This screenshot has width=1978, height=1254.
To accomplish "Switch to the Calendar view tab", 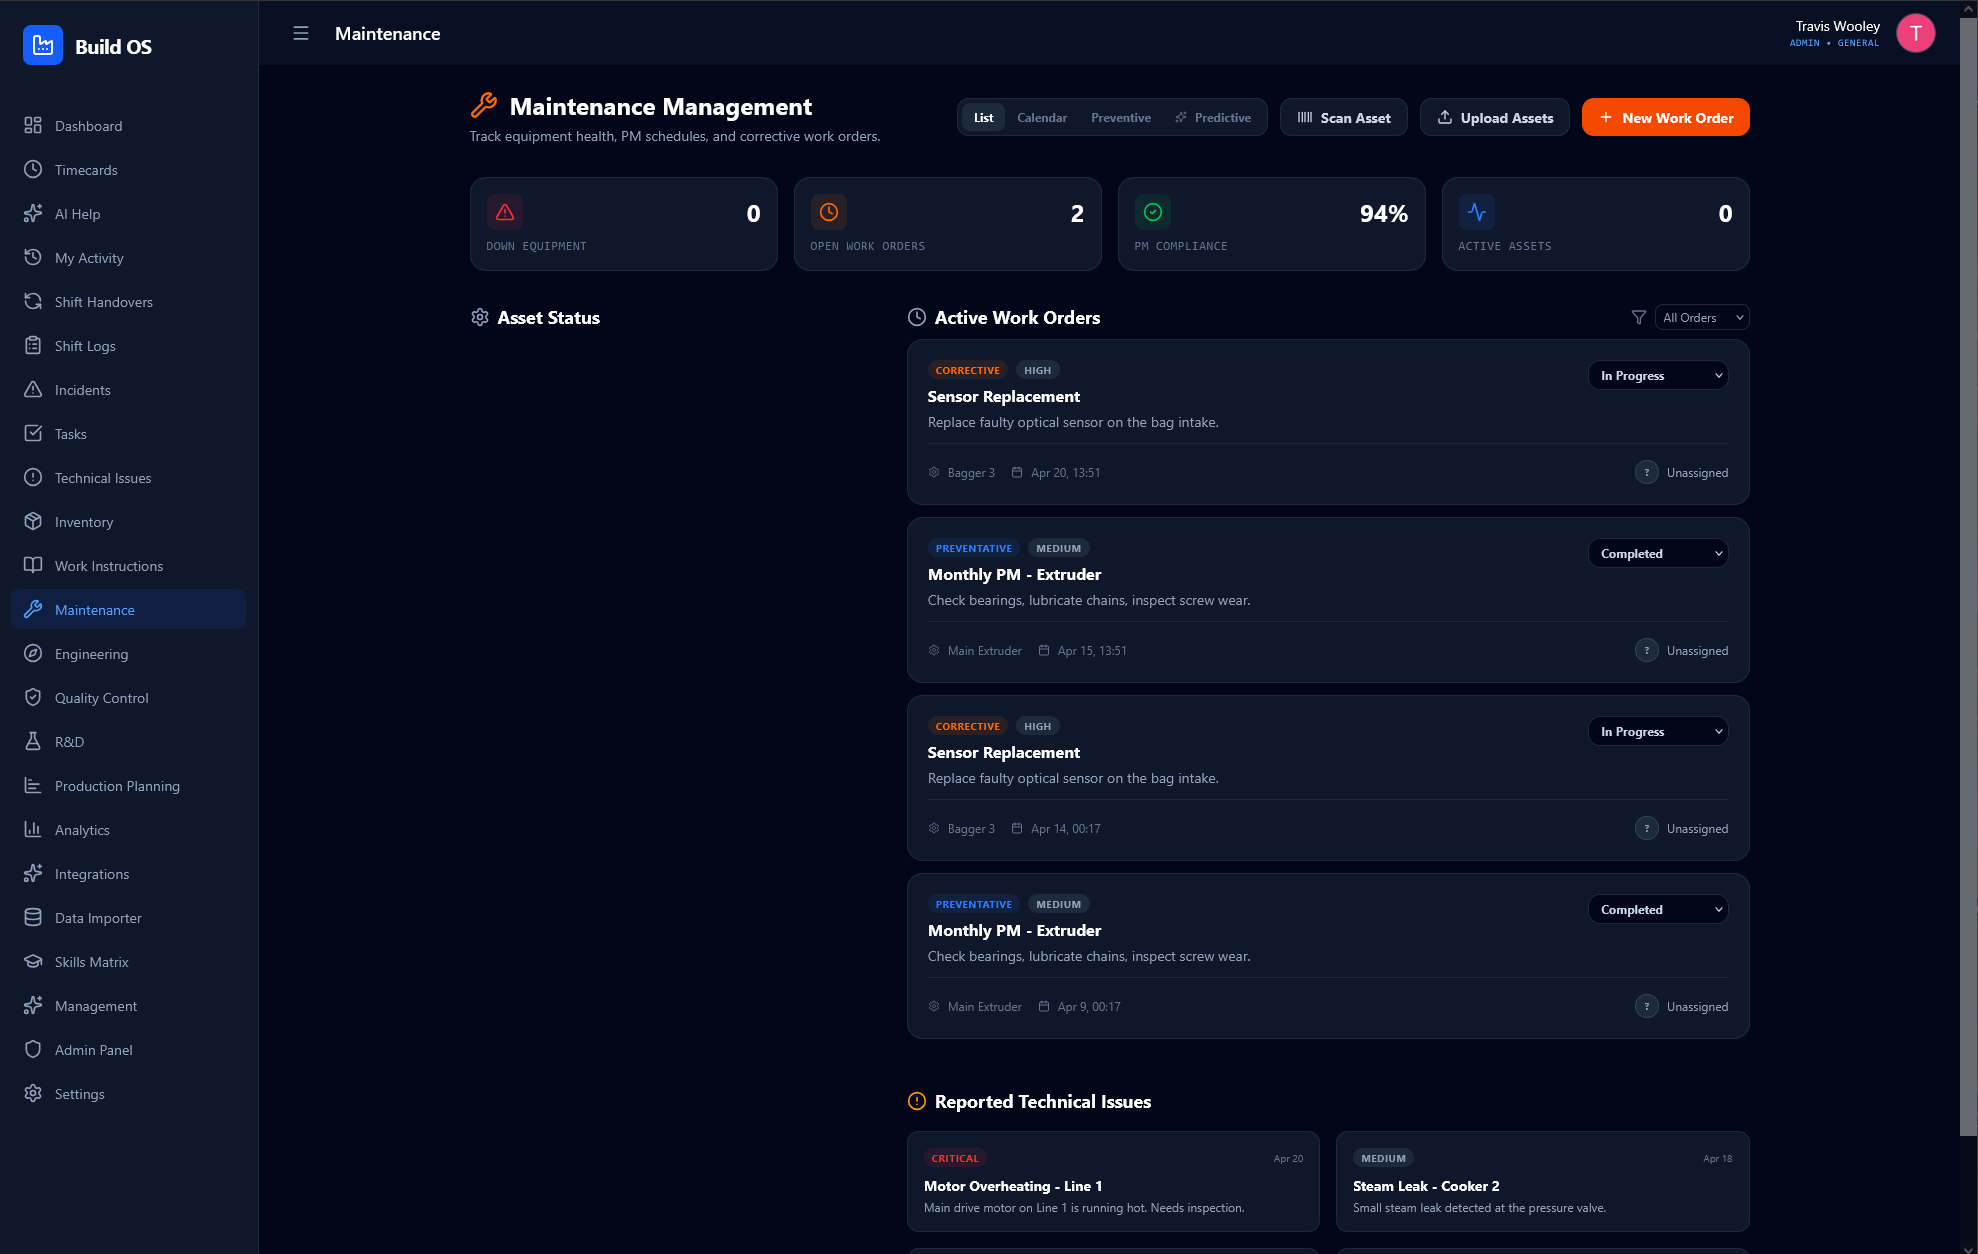I will [x=1042, y=118].
